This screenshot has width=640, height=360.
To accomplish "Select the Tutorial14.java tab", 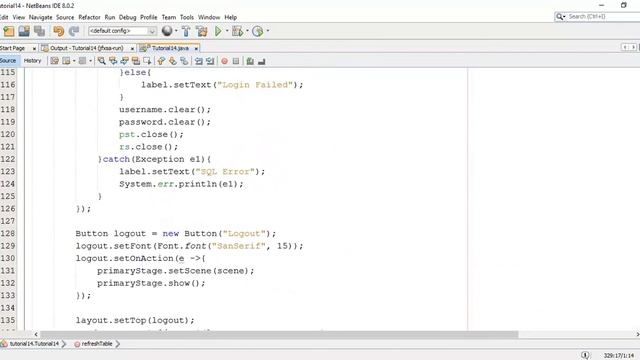I will pyautogui.click(x=170, y=48).
